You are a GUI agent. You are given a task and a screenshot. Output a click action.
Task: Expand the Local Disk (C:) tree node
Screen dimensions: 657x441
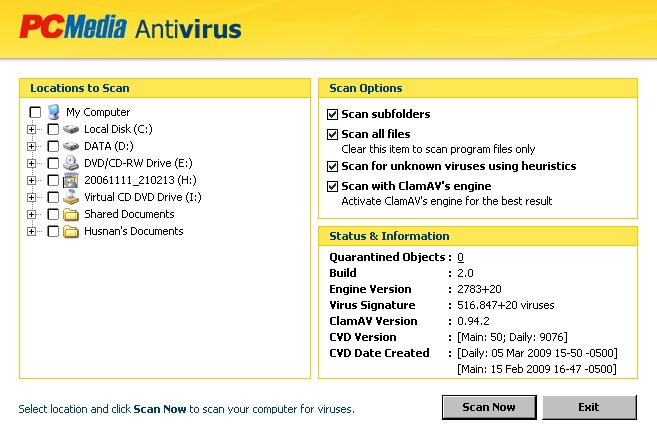click(31, 129)
